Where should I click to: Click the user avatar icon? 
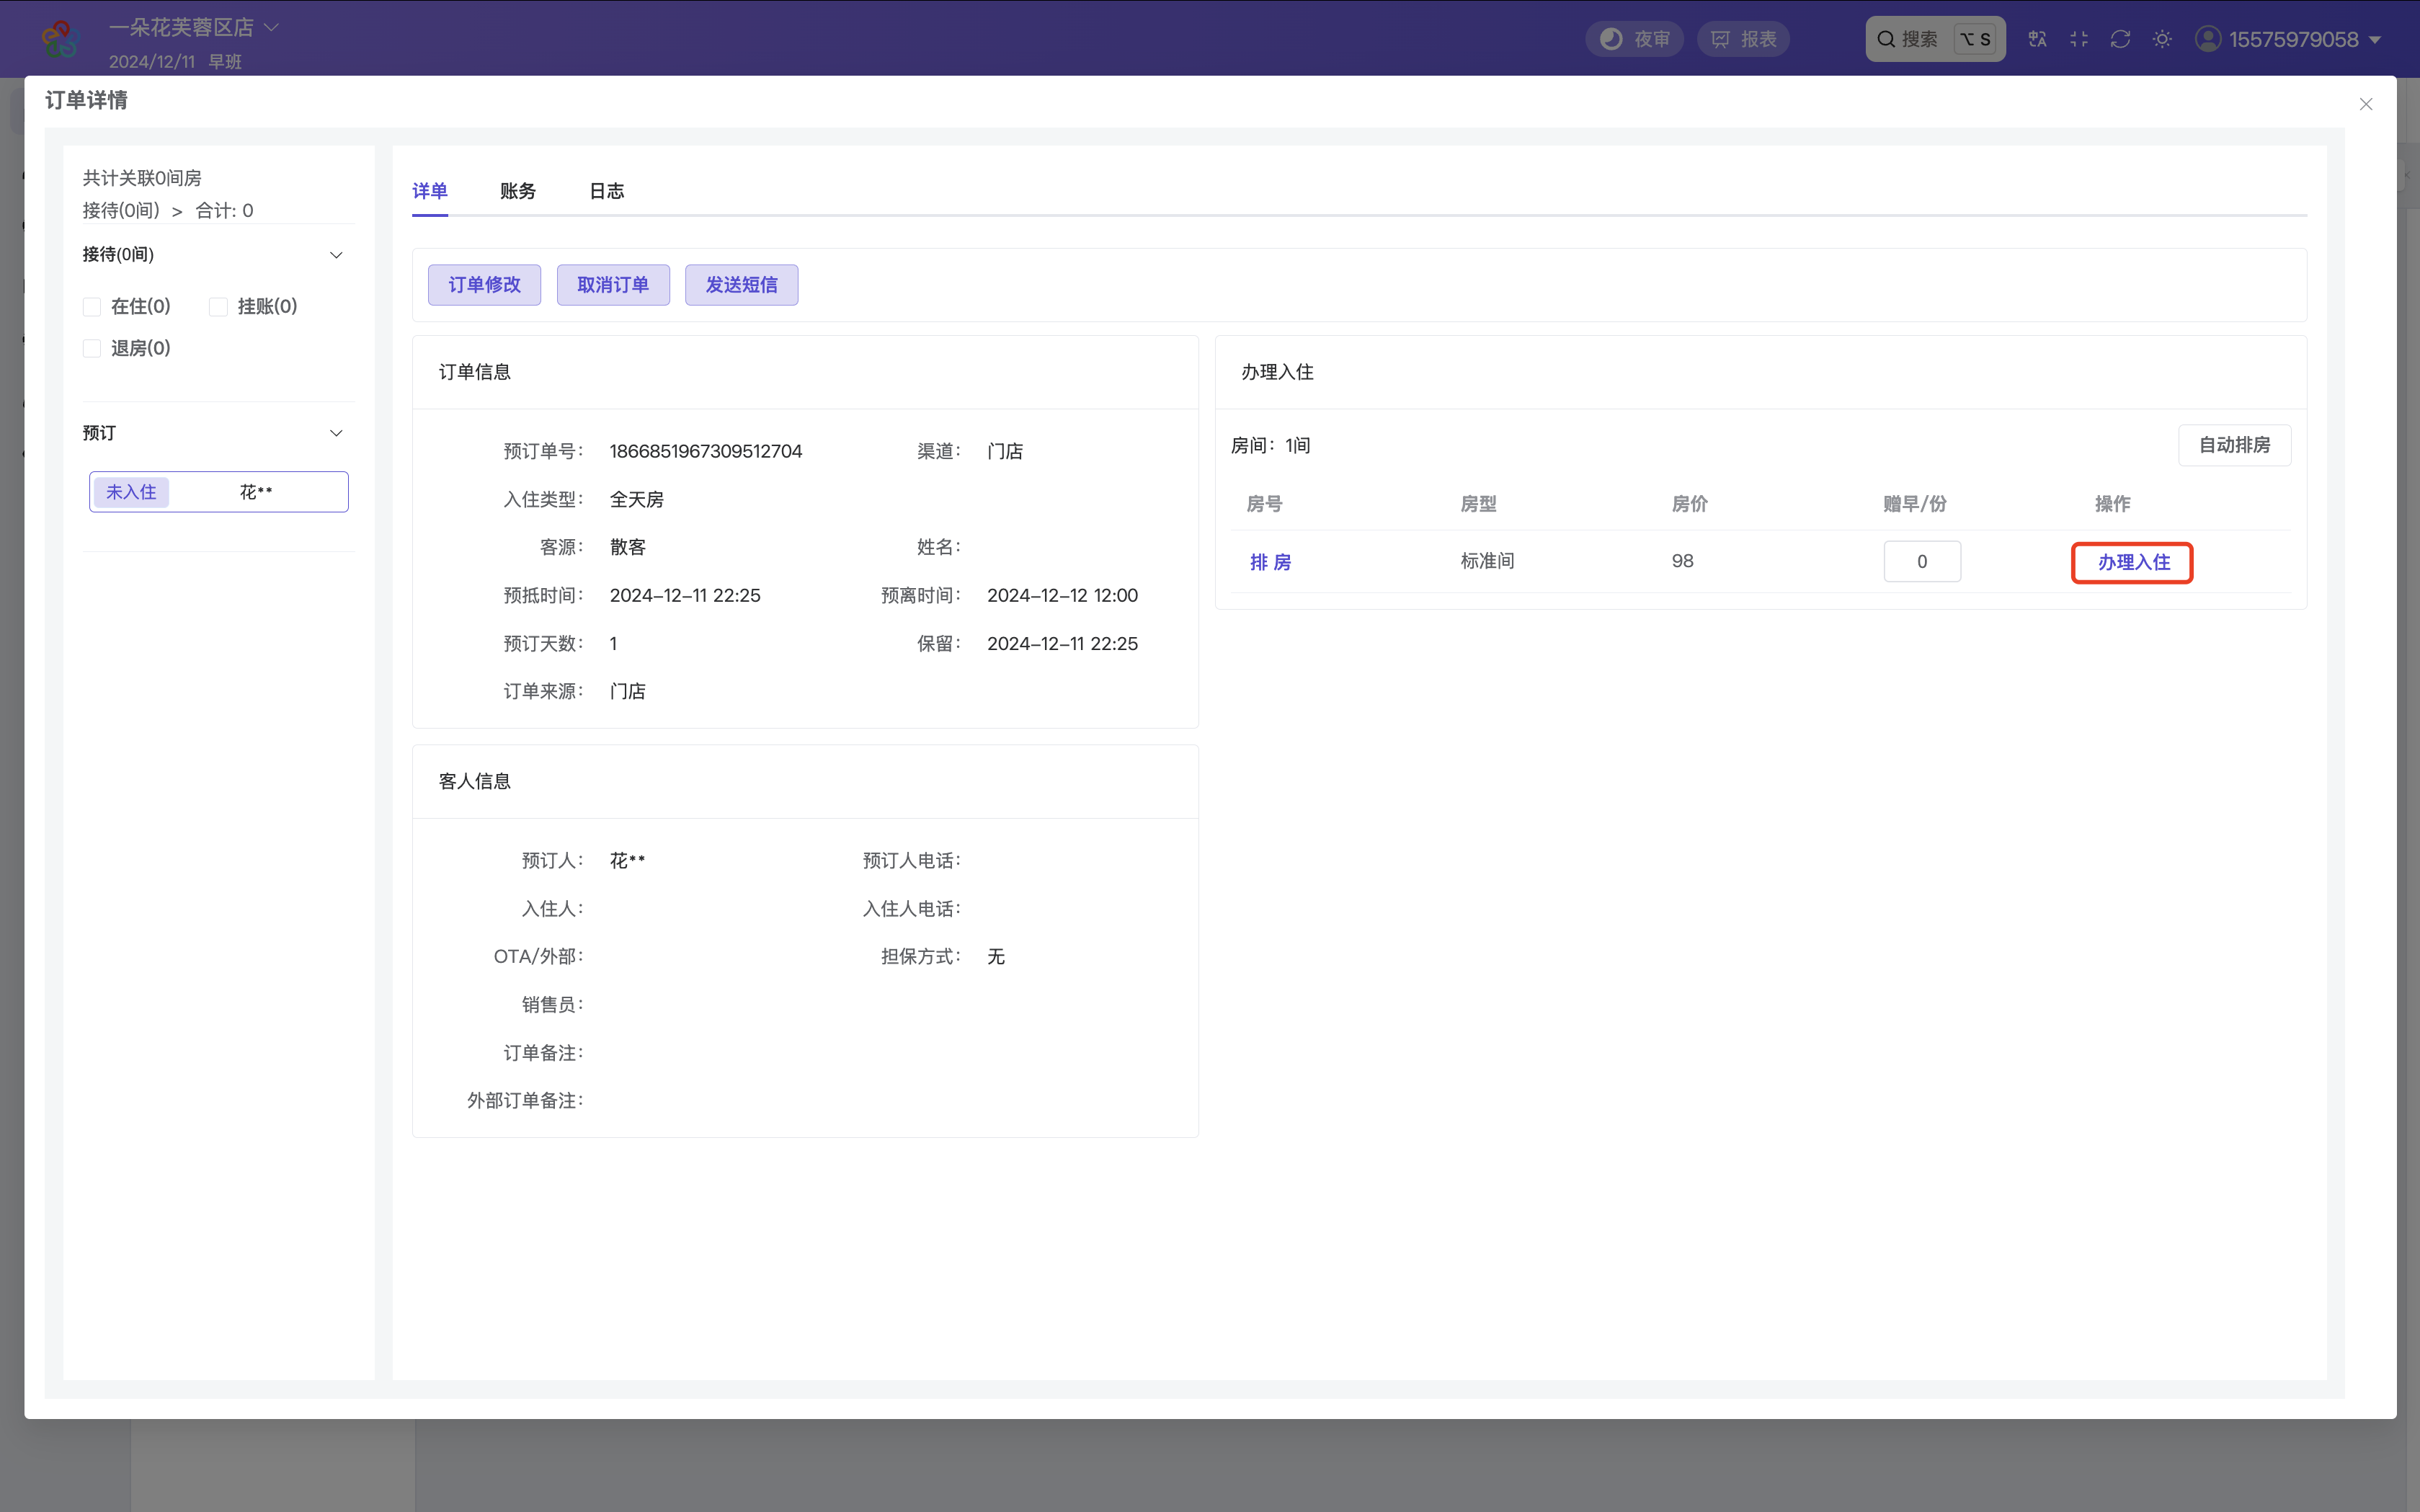(x=2208, y=39)
